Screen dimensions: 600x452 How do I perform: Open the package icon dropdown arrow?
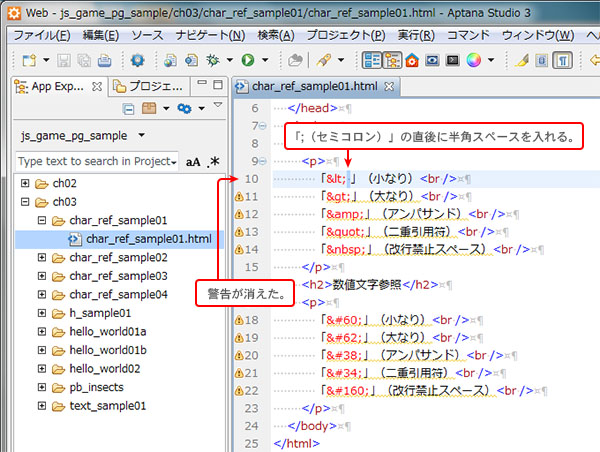(166, 108)
